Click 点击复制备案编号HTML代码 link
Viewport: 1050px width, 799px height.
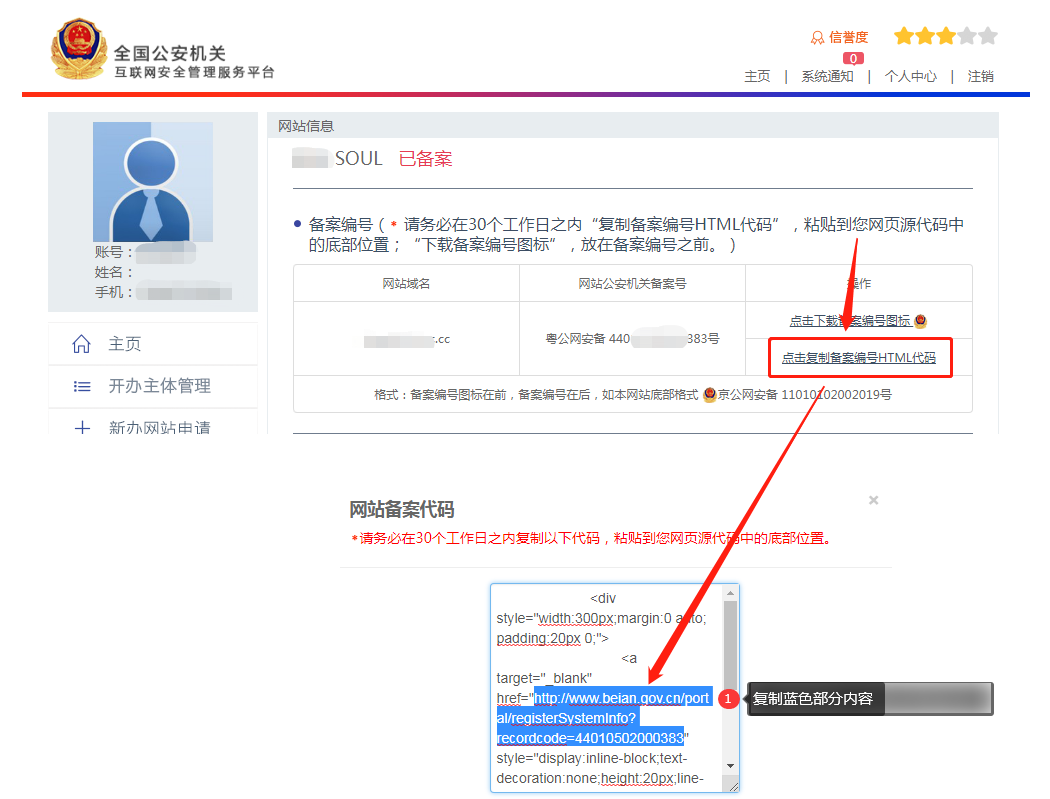click(859, 358)
